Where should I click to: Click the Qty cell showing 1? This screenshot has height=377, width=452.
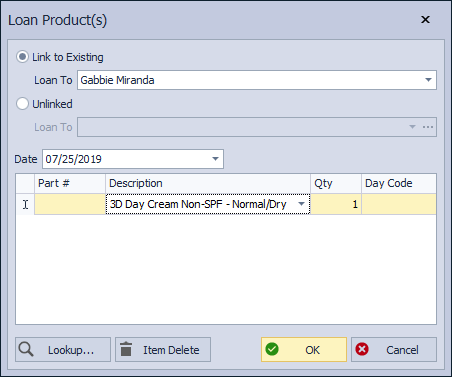coord(336,204)
